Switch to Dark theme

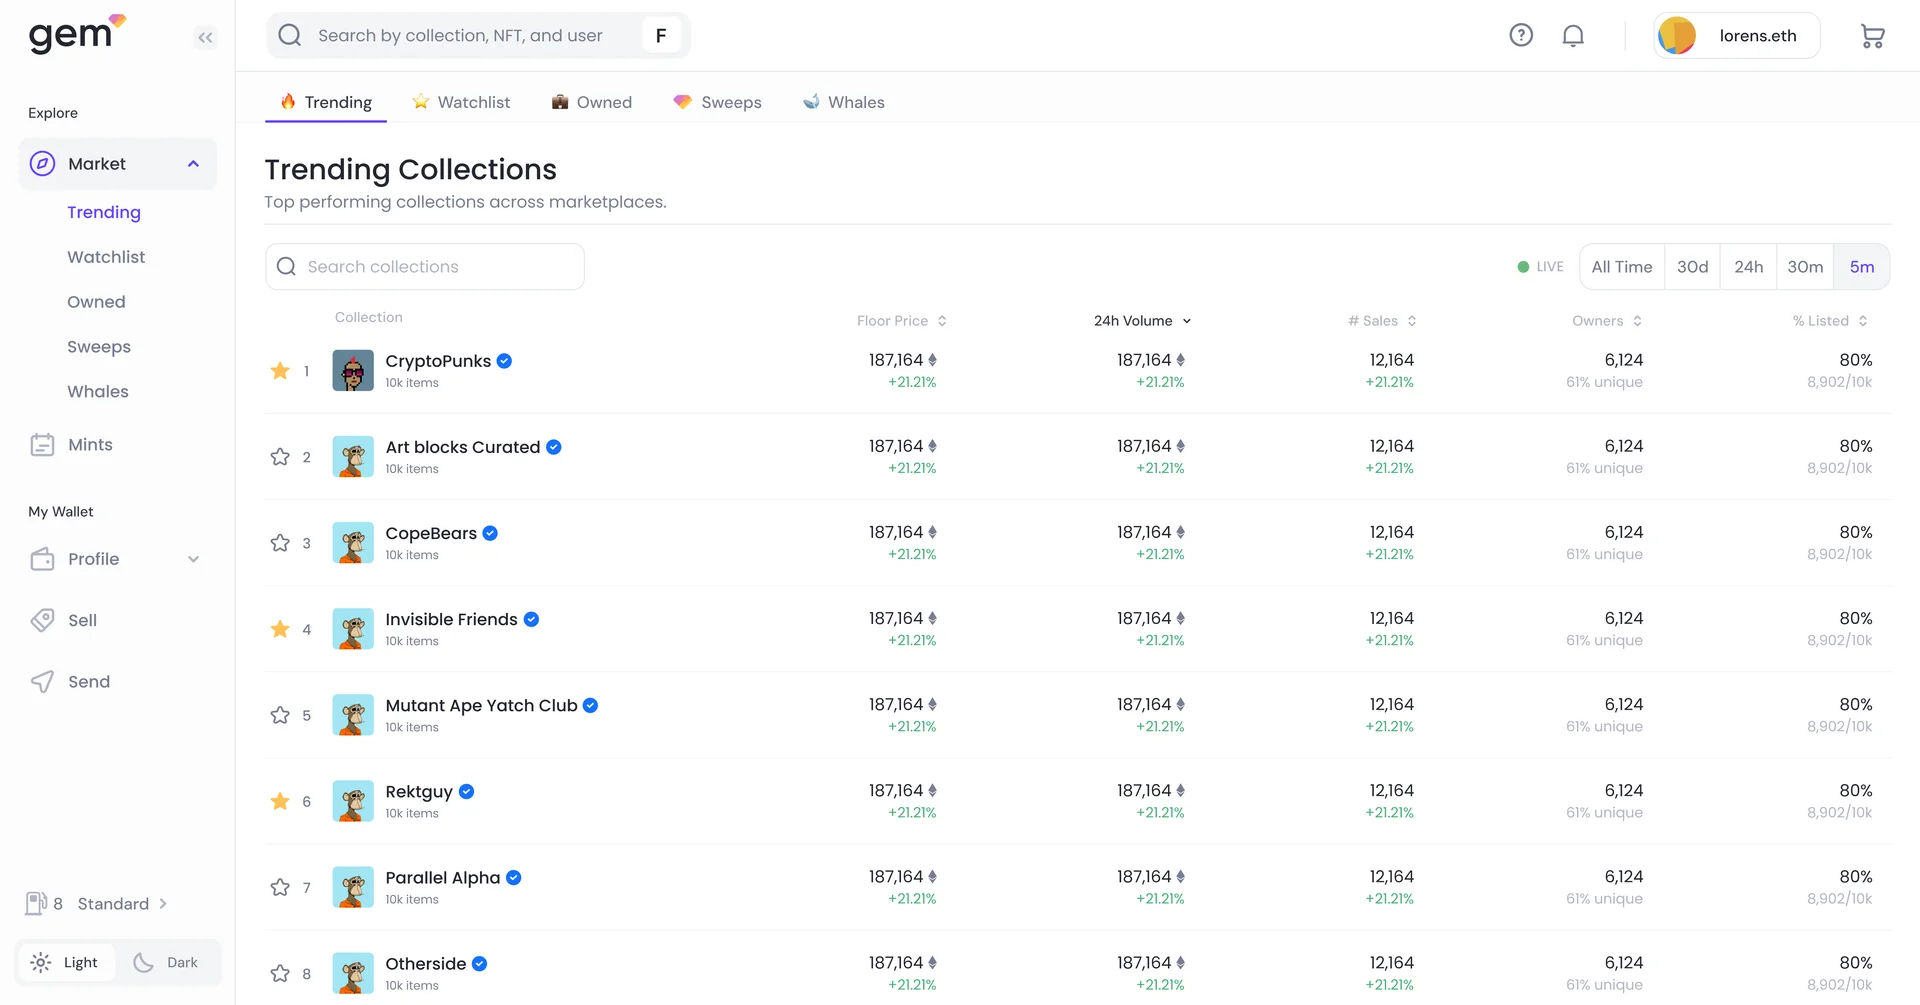click(x=167, y=962)
